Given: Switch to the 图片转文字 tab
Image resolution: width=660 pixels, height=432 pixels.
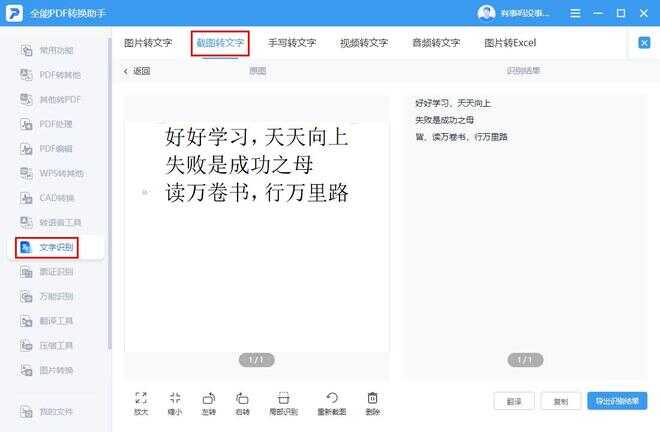Looking at the screenshot, I should (148, 43).
